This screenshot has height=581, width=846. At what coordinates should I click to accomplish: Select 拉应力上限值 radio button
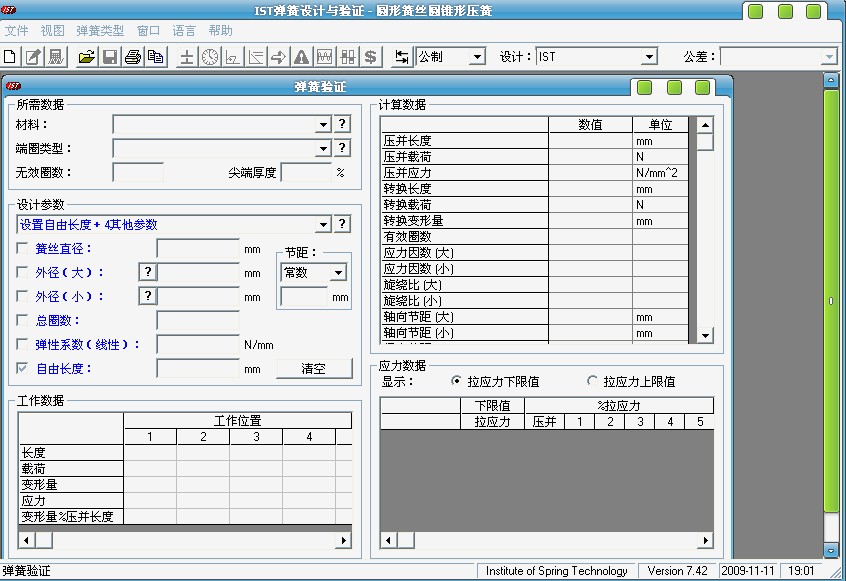point(592,381)
